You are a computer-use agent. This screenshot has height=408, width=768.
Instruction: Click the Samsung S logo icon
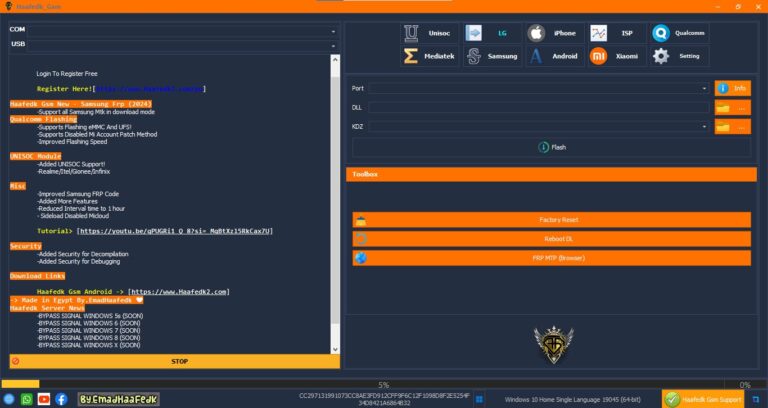click(x=474, y=56)
